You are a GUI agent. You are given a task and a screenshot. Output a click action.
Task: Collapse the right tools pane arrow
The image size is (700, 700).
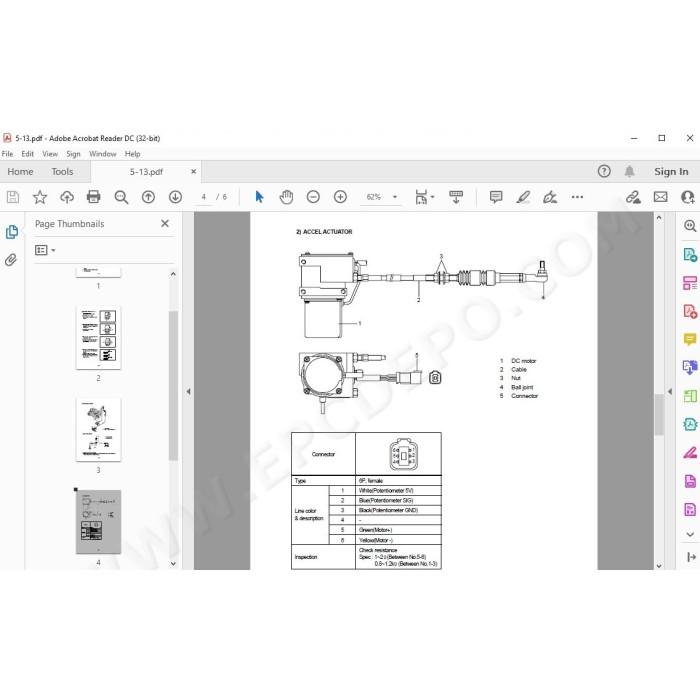(670, 392)
